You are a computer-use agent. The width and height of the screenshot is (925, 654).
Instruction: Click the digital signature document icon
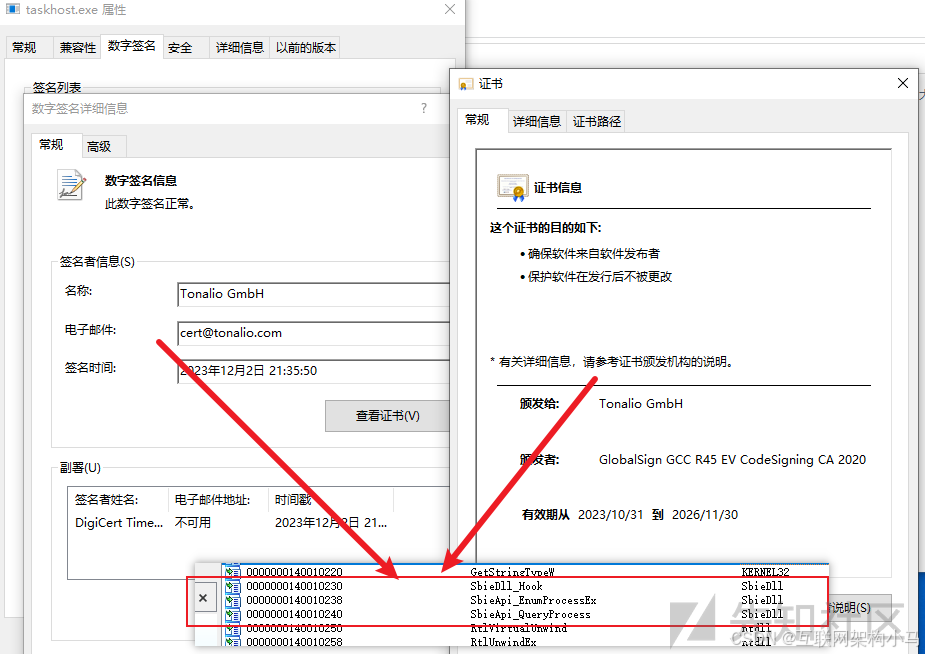[71, 185]
